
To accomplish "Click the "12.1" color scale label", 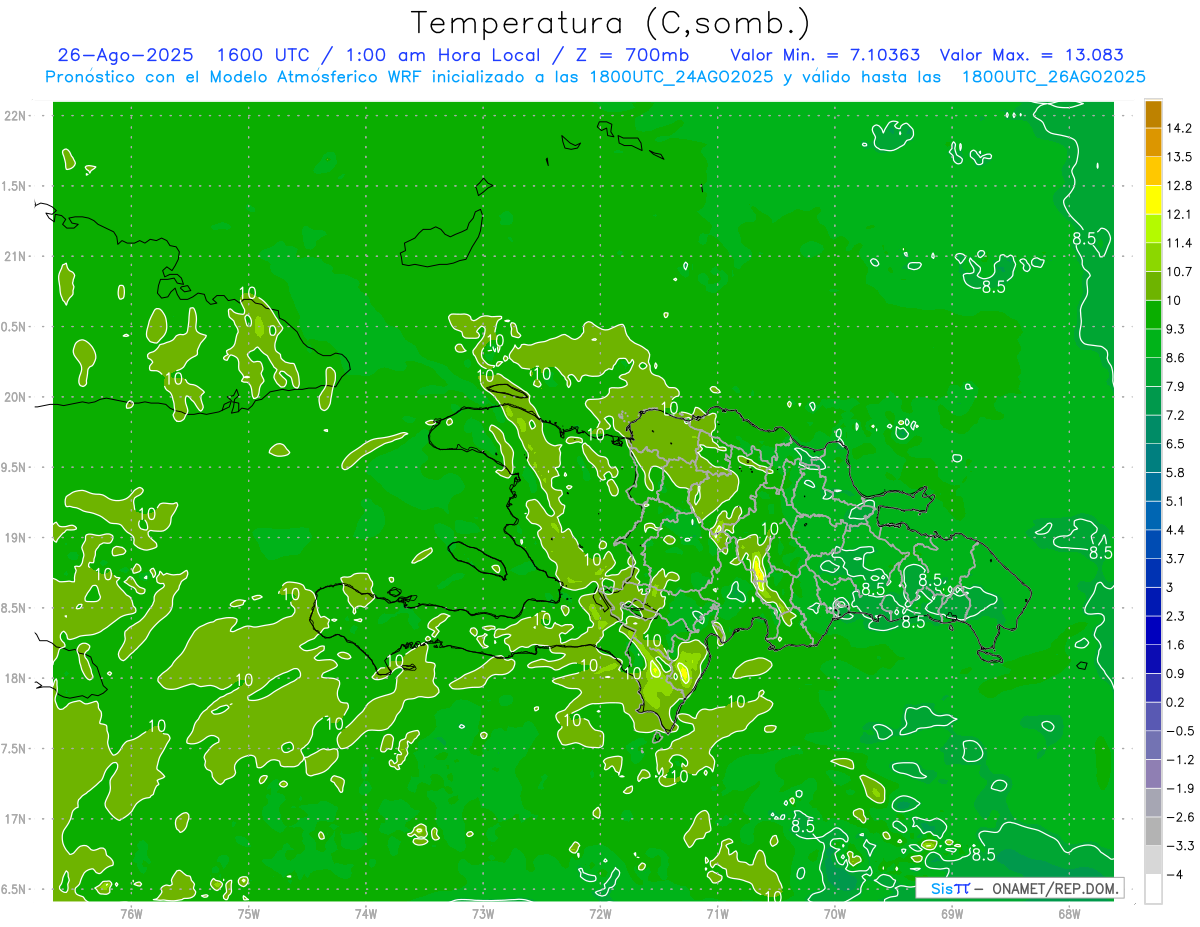I will point(1180,214).
